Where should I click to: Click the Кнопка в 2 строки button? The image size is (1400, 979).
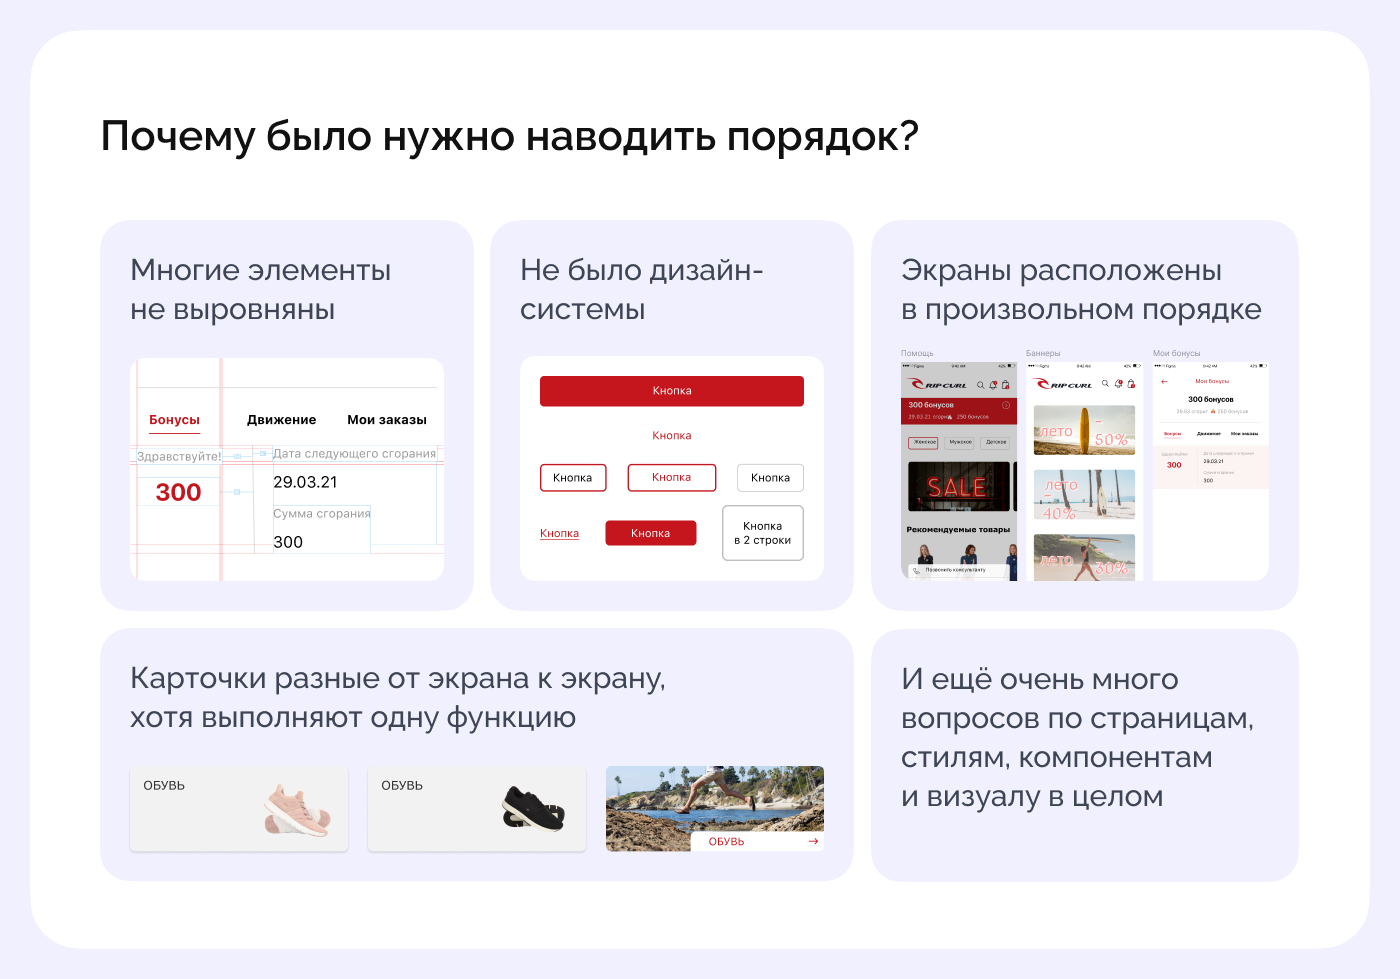click(763, 533)
